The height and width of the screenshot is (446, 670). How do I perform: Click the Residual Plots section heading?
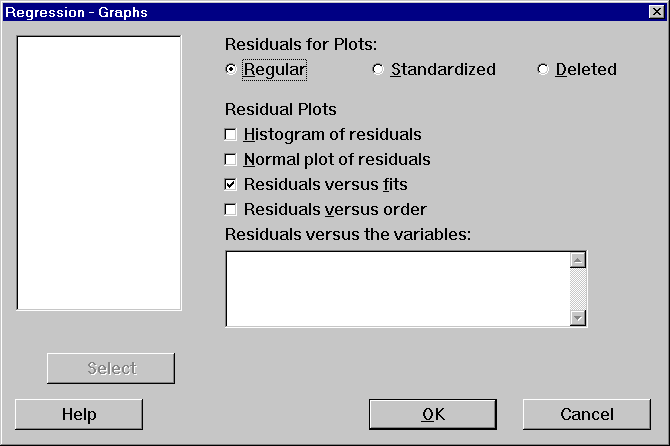[x=281, y=109]
